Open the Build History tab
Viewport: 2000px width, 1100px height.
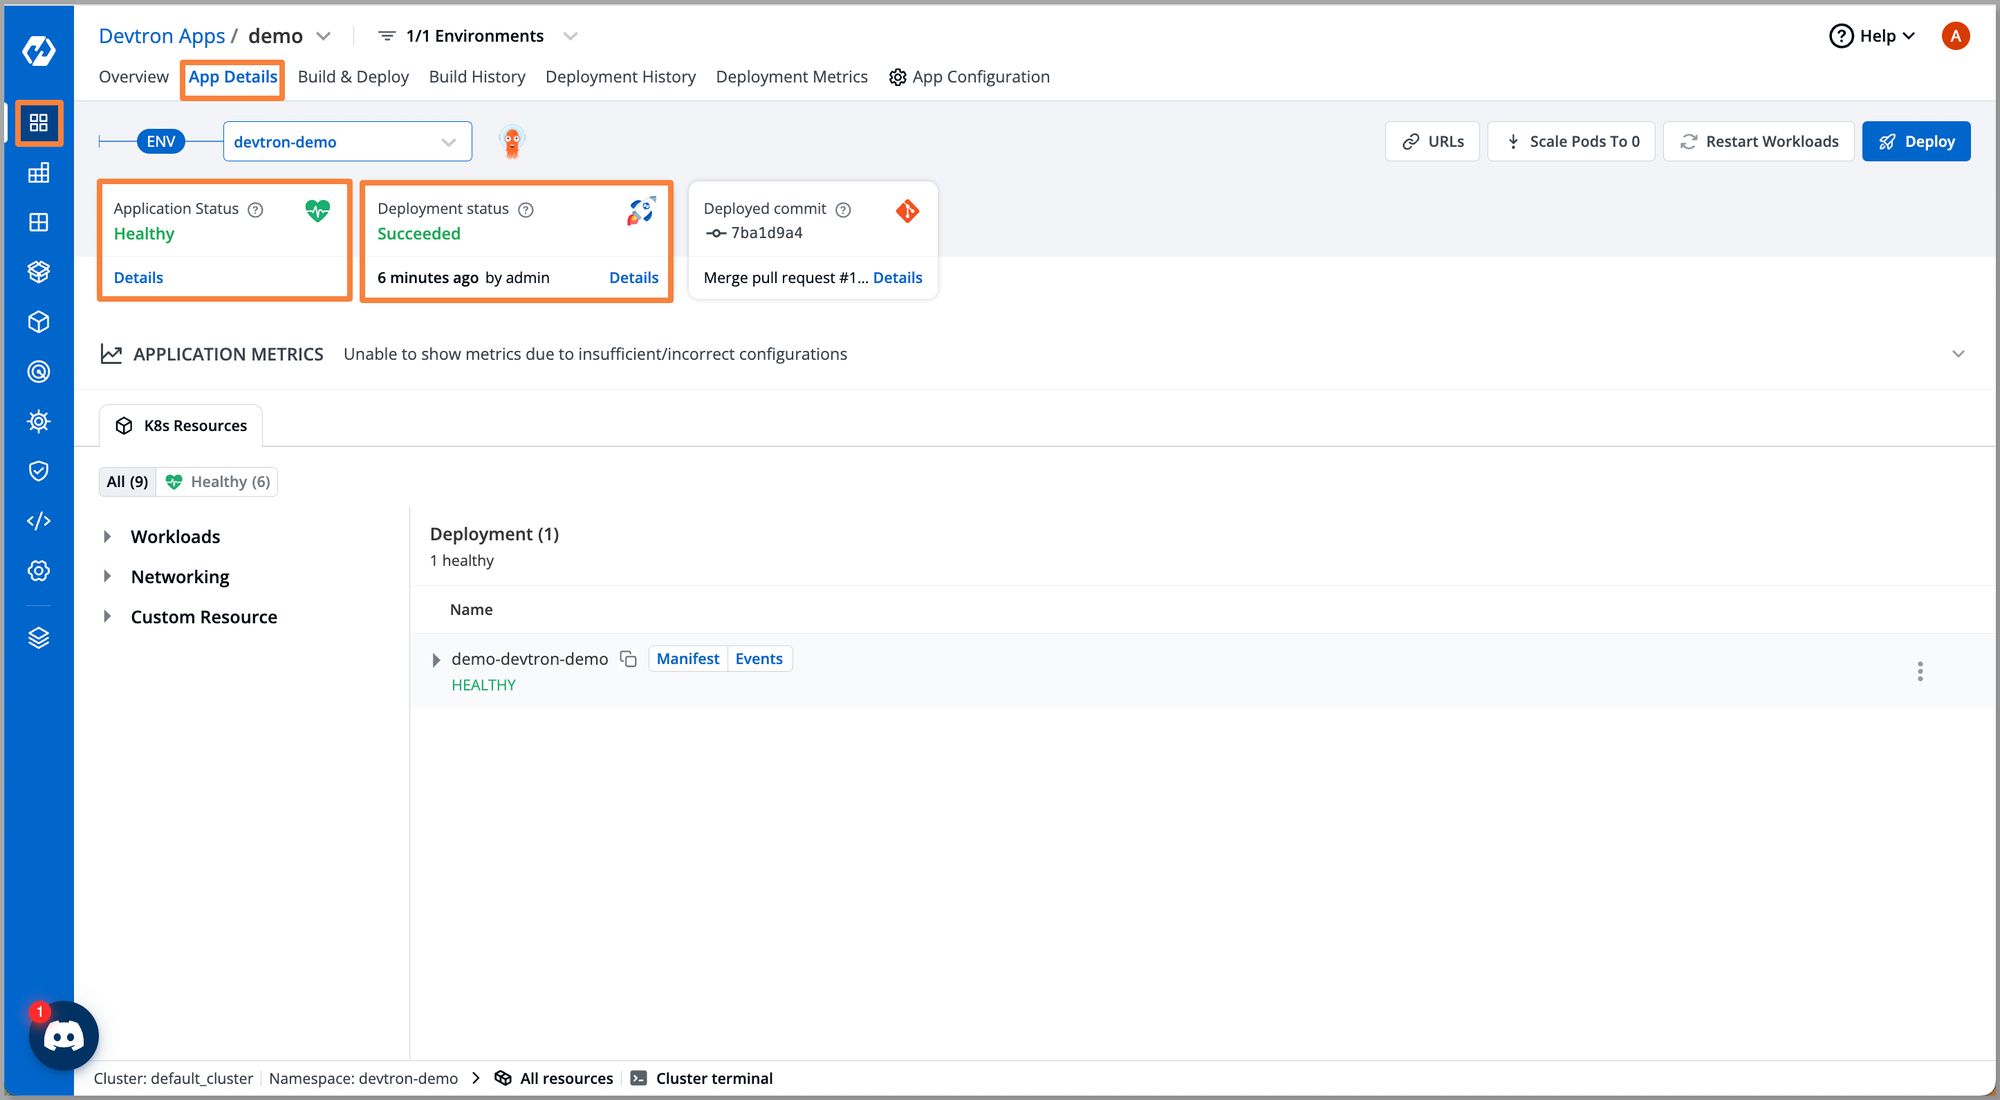tap(477, 77)
